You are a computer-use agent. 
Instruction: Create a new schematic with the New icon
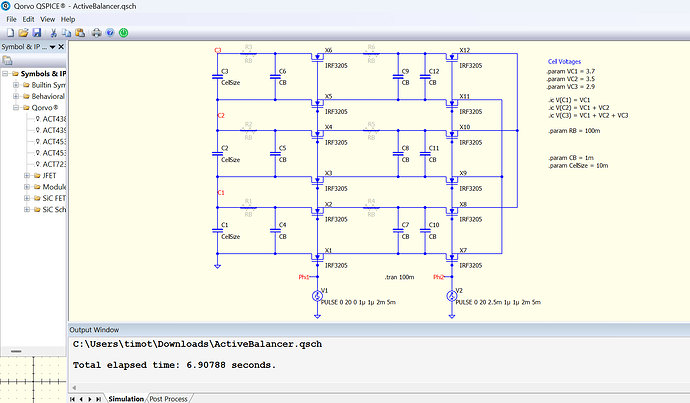click(10, 33)
